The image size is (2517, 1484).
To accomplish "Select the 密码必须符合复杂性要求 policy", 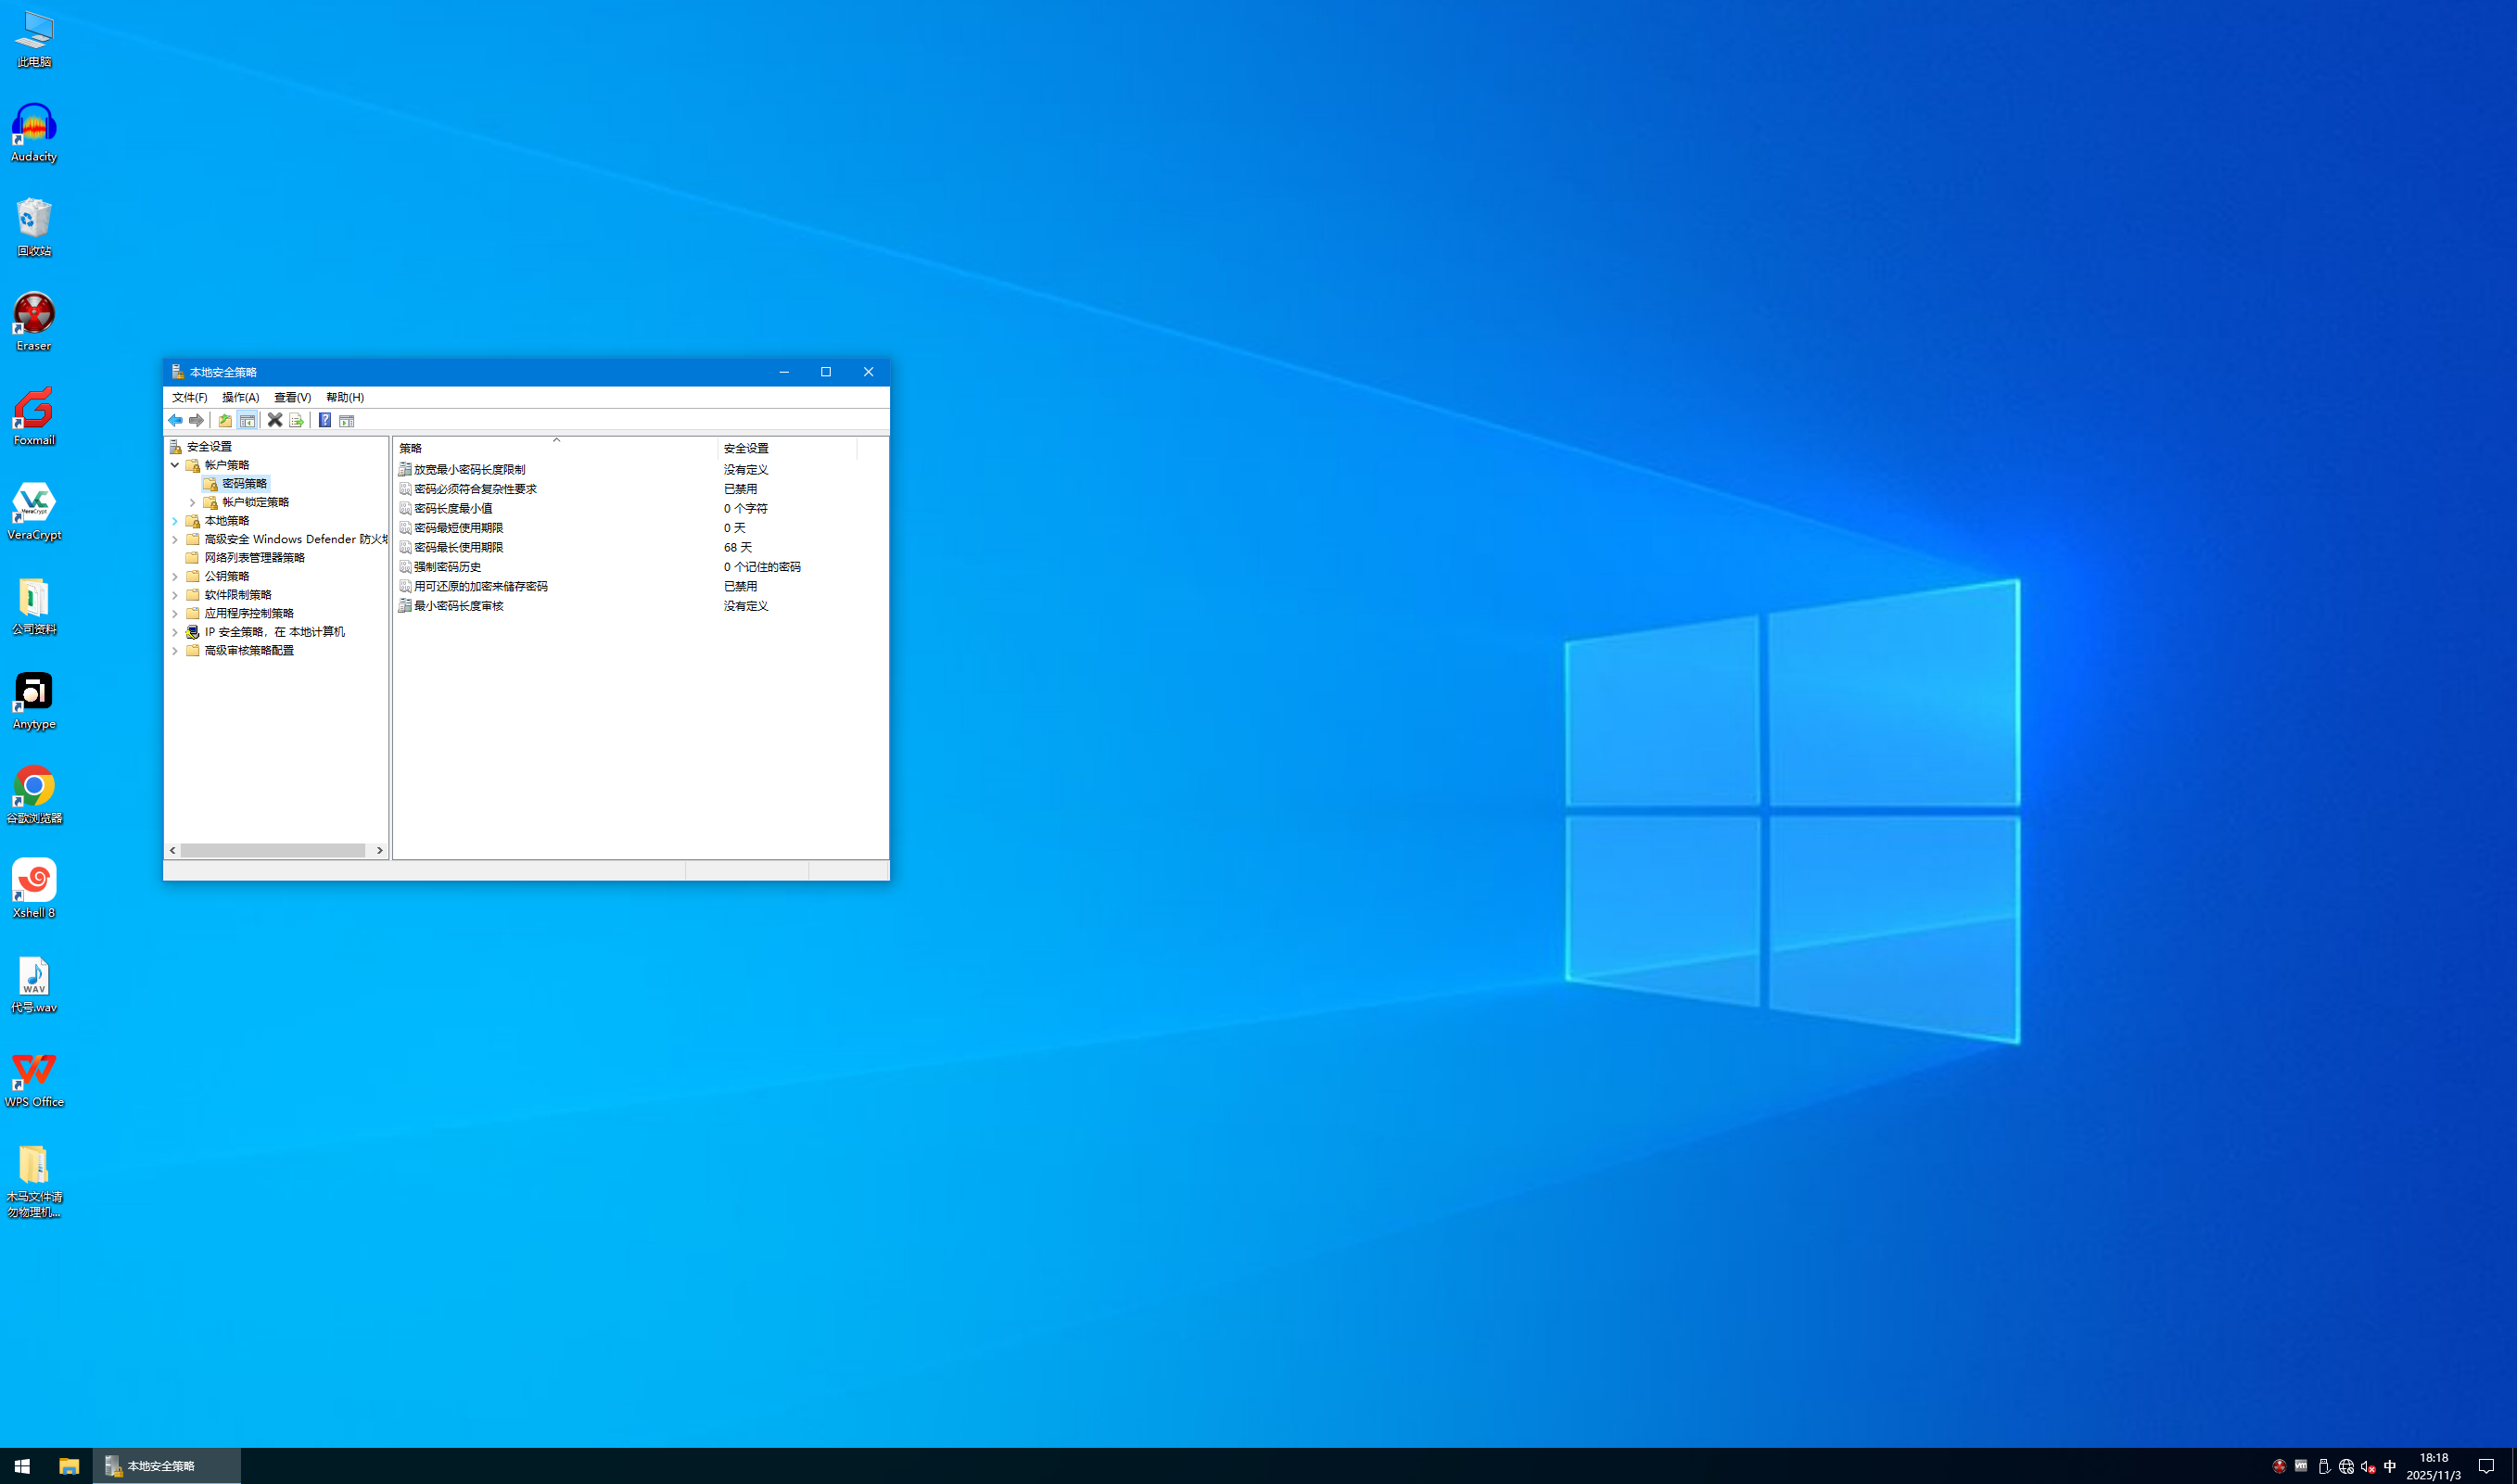I will [x=475, y=489].
